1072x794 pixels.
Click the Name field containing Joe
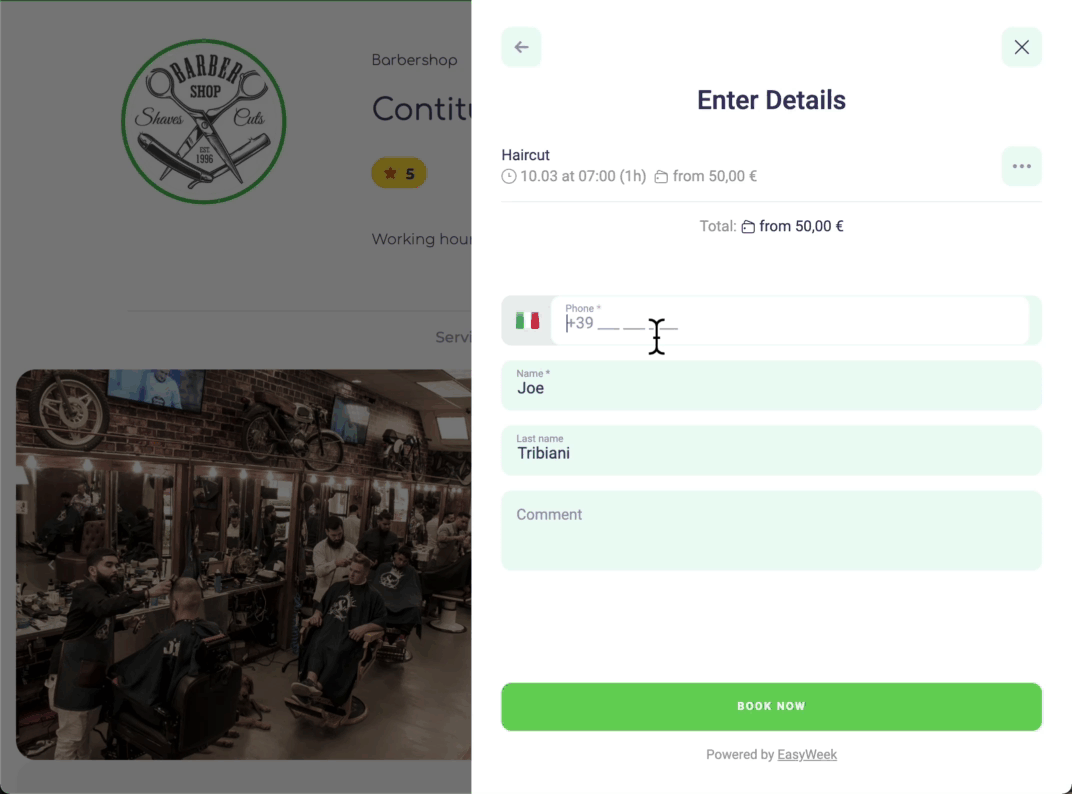(x=771, y=386)
